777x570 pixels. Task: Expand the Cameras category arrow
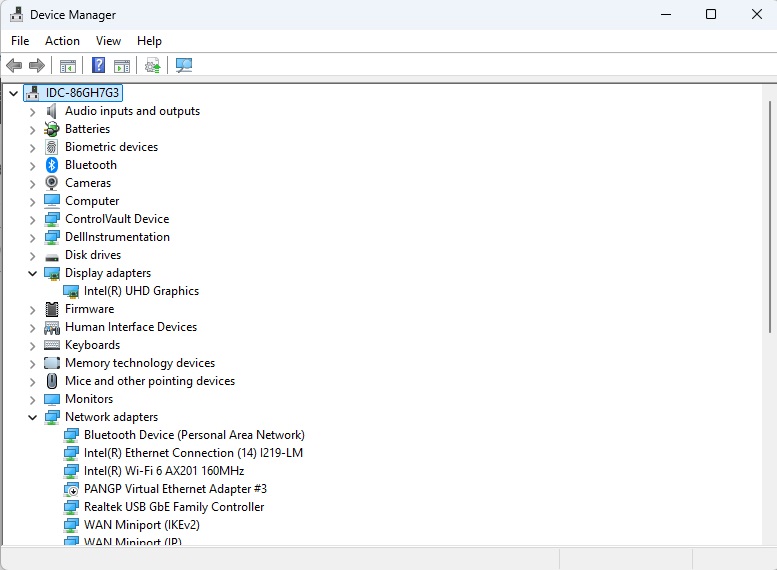pos(32,183)
